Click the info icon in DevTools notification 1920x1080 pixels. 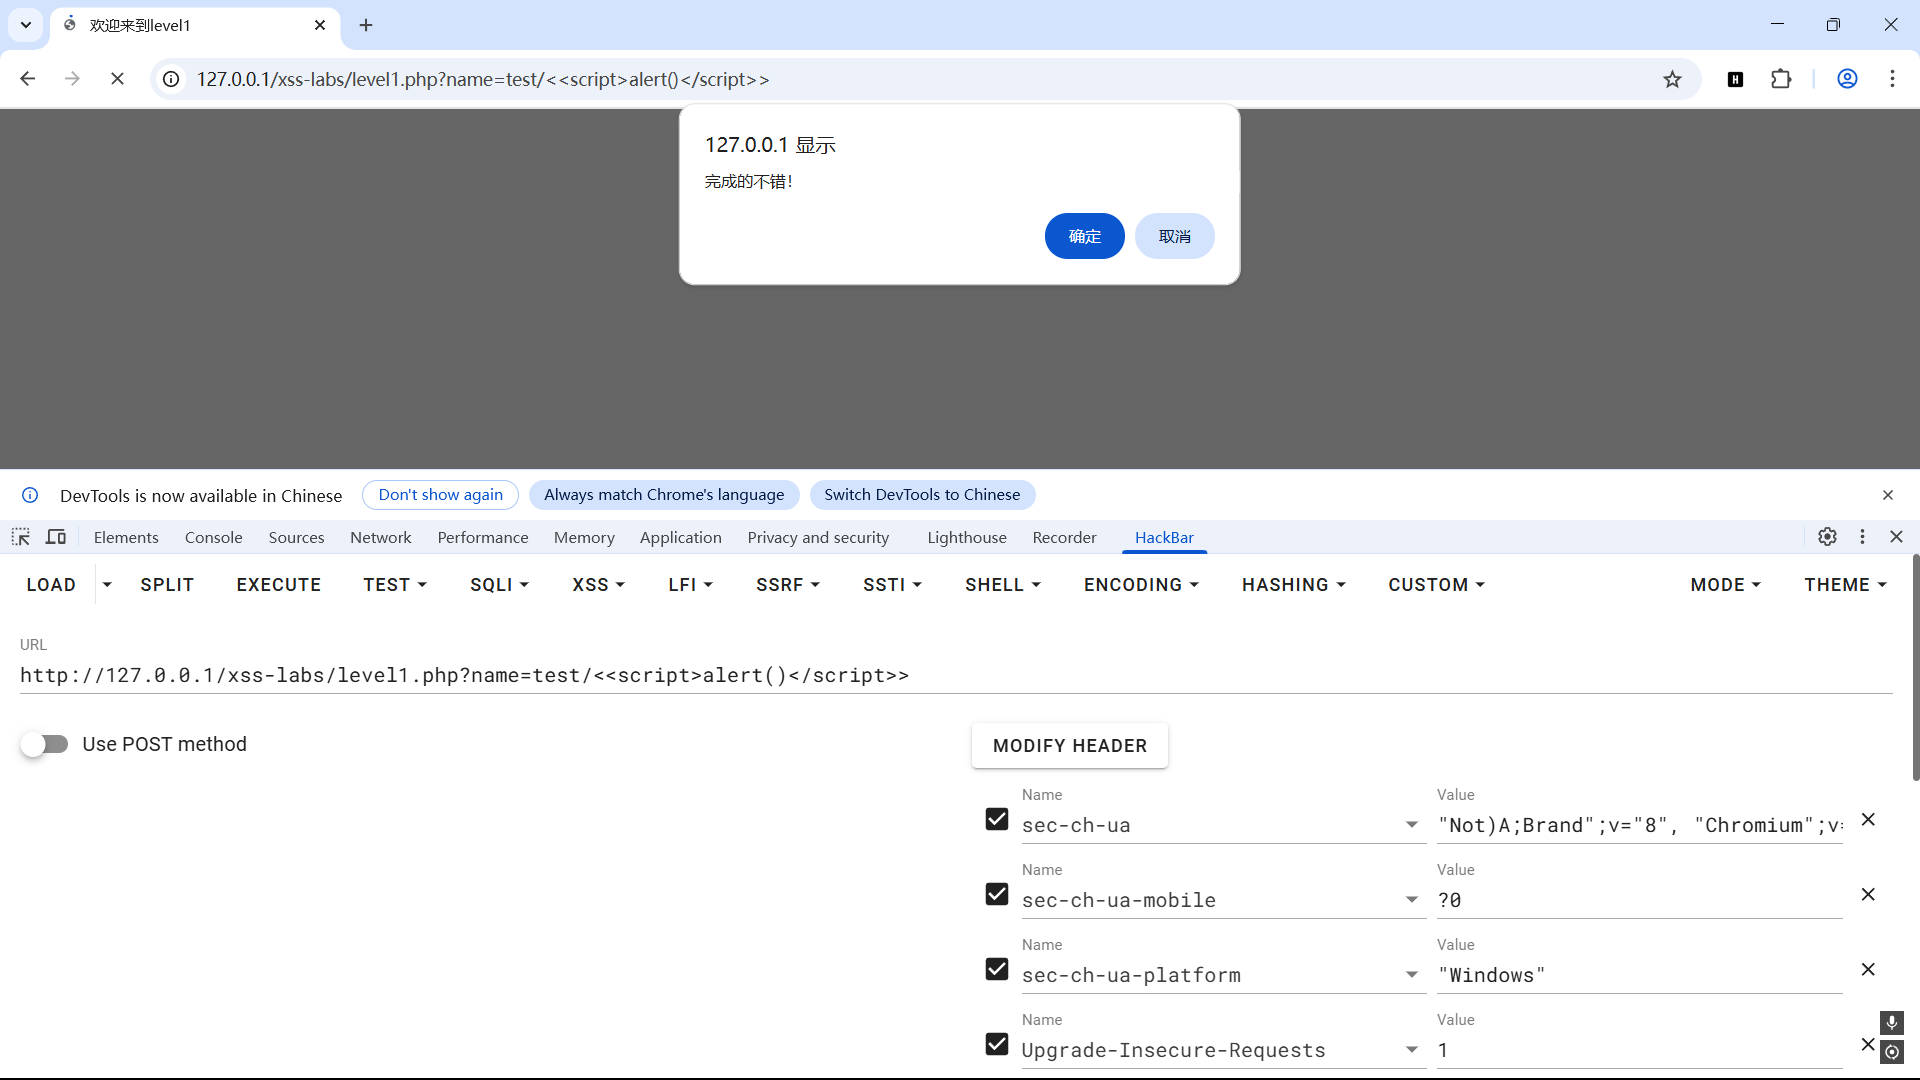click(30, 495)
